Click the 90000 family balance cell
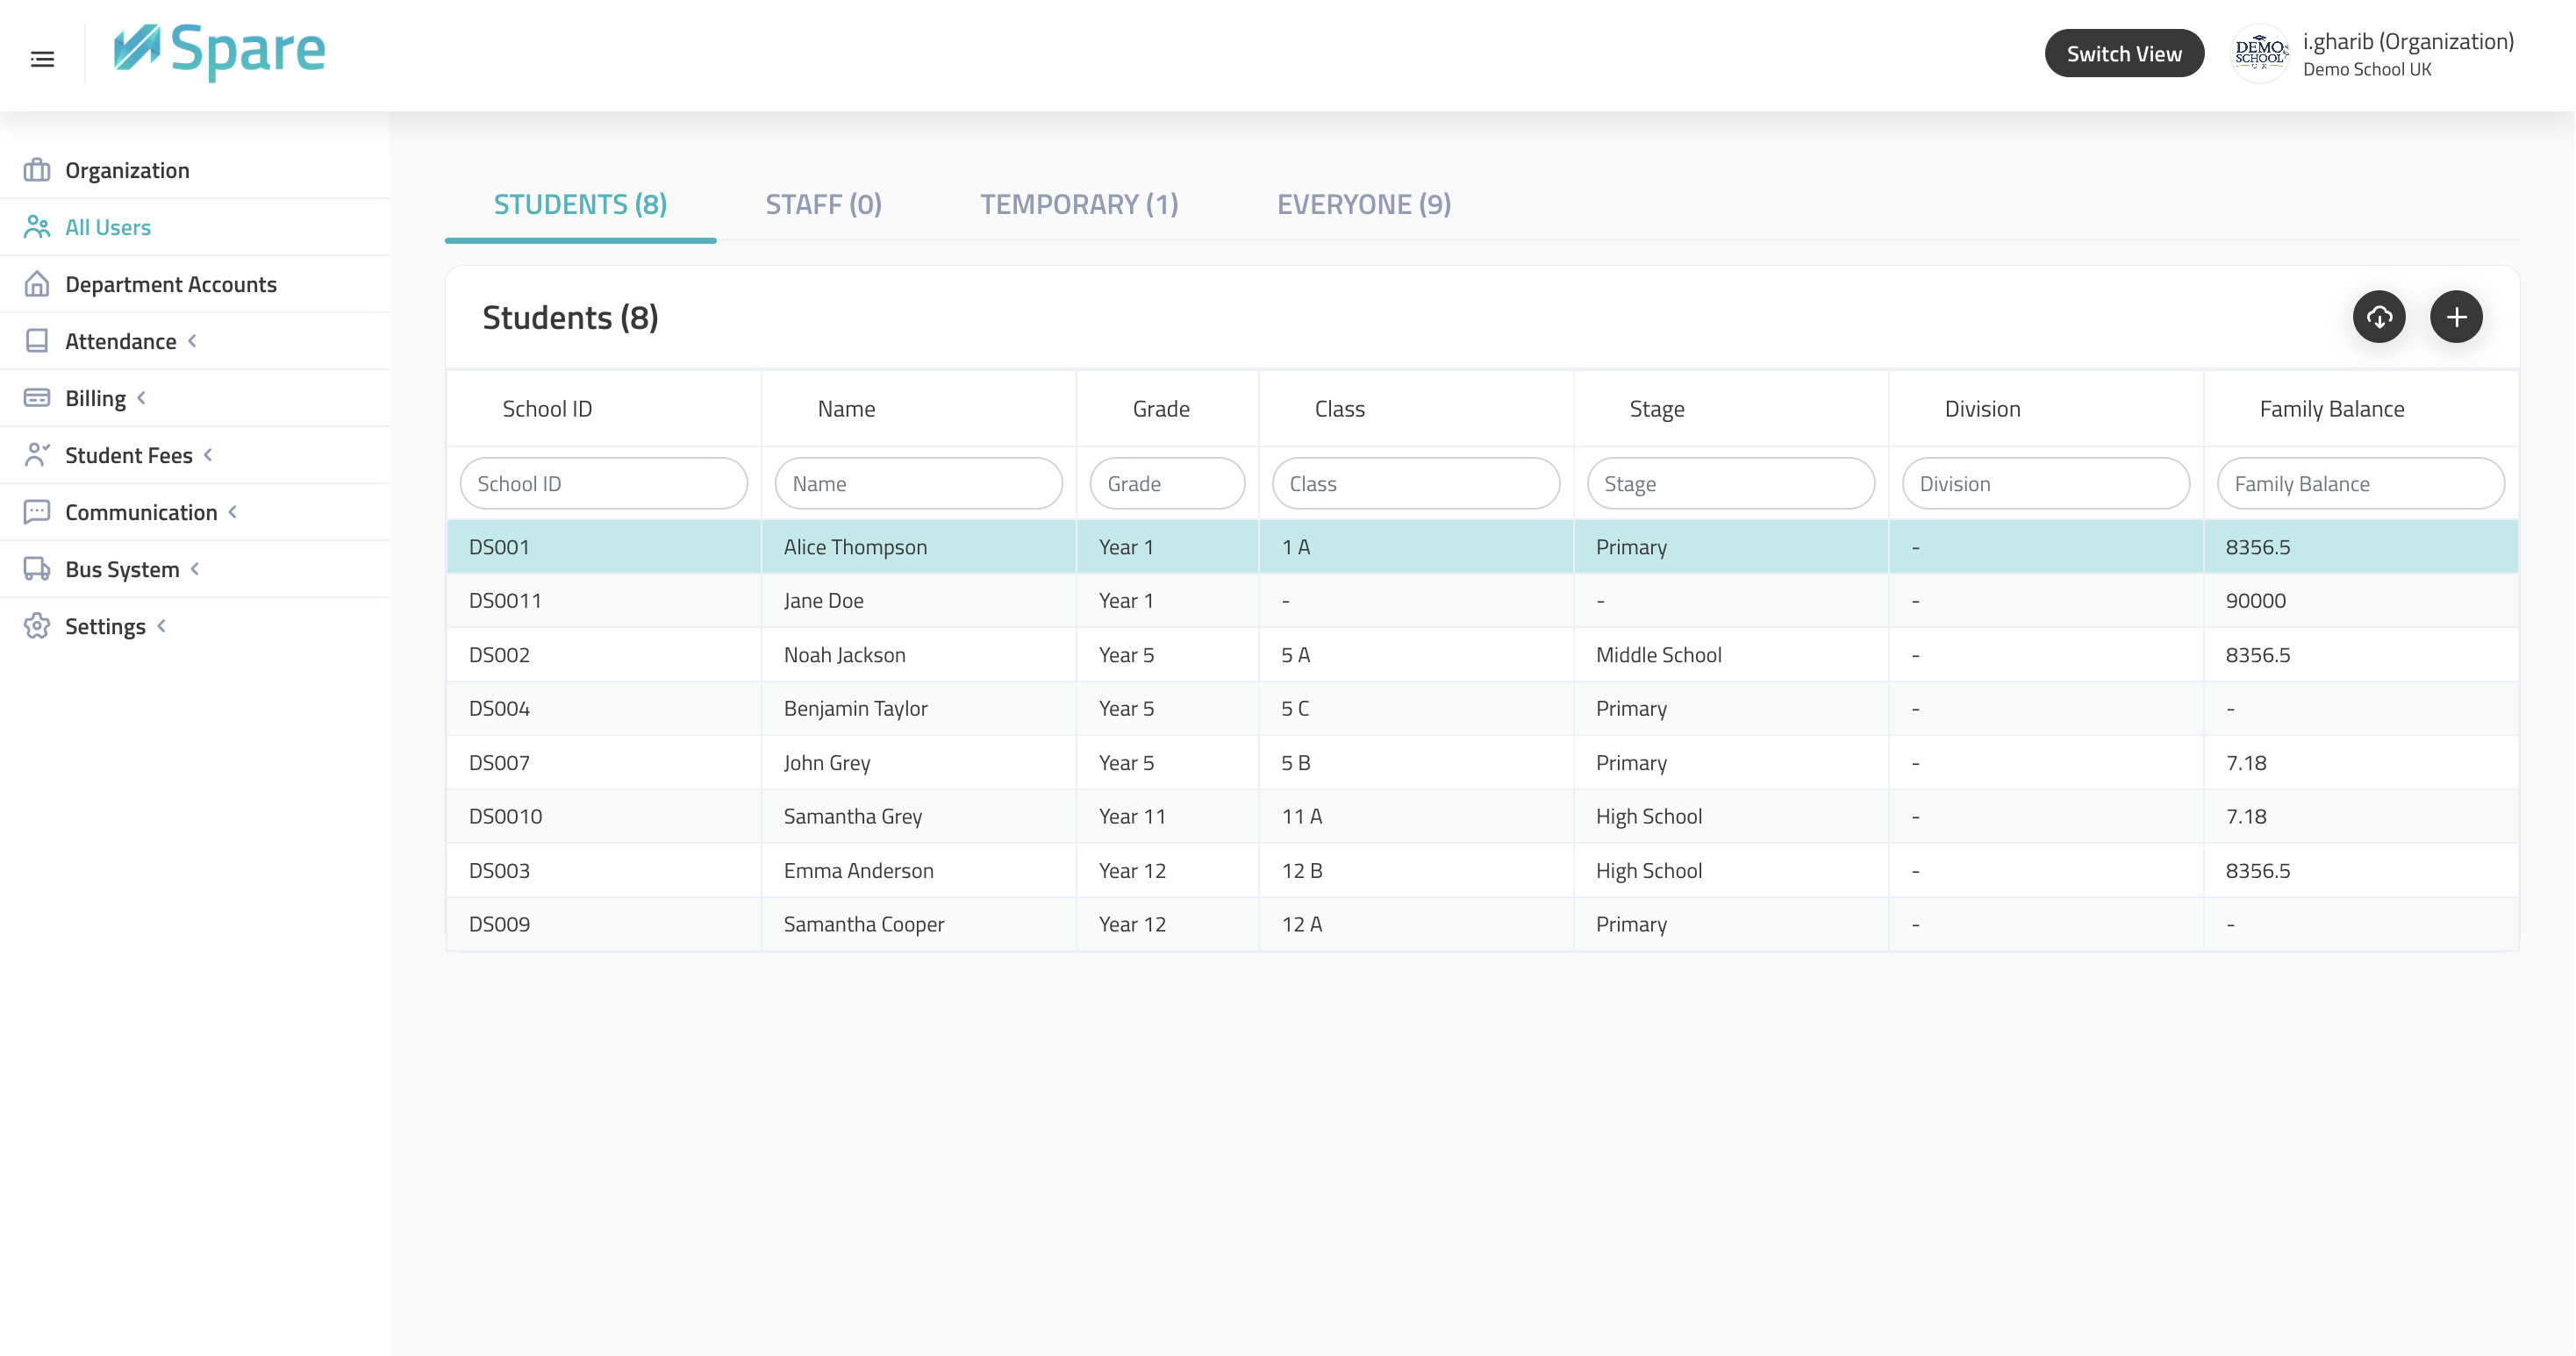Screen dimensions: 2576x1356 2361,601
